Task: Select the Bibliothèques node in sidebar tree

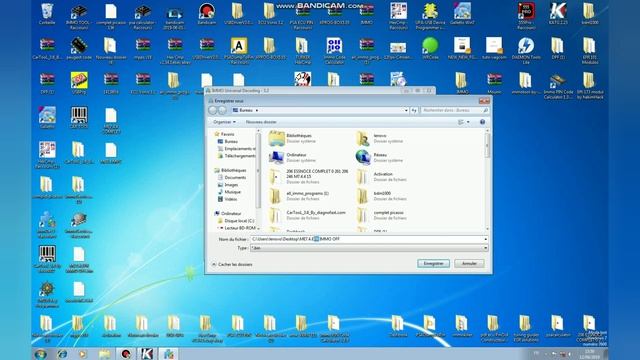Action: tap(230, 170)
